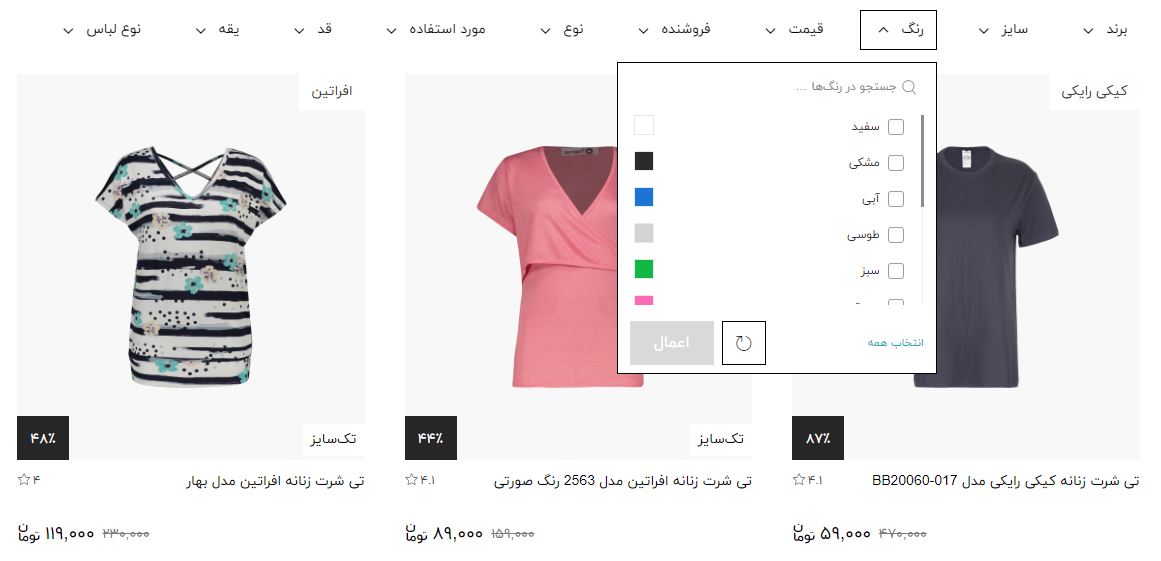Click the rating star of the pink 2563 shirt
1161x561 pixels.
click(412, 480)
